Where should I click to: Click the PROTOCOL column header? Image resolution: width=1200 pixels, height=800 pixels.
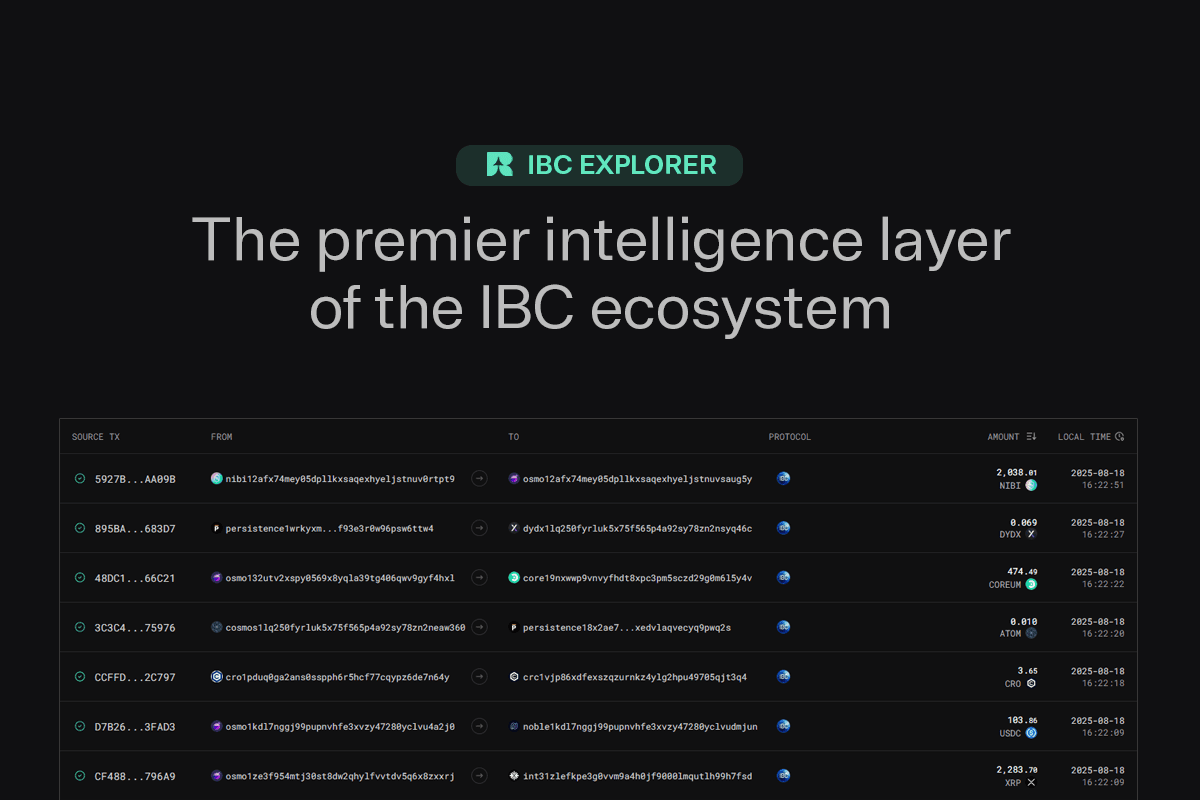tap(790, 437)
